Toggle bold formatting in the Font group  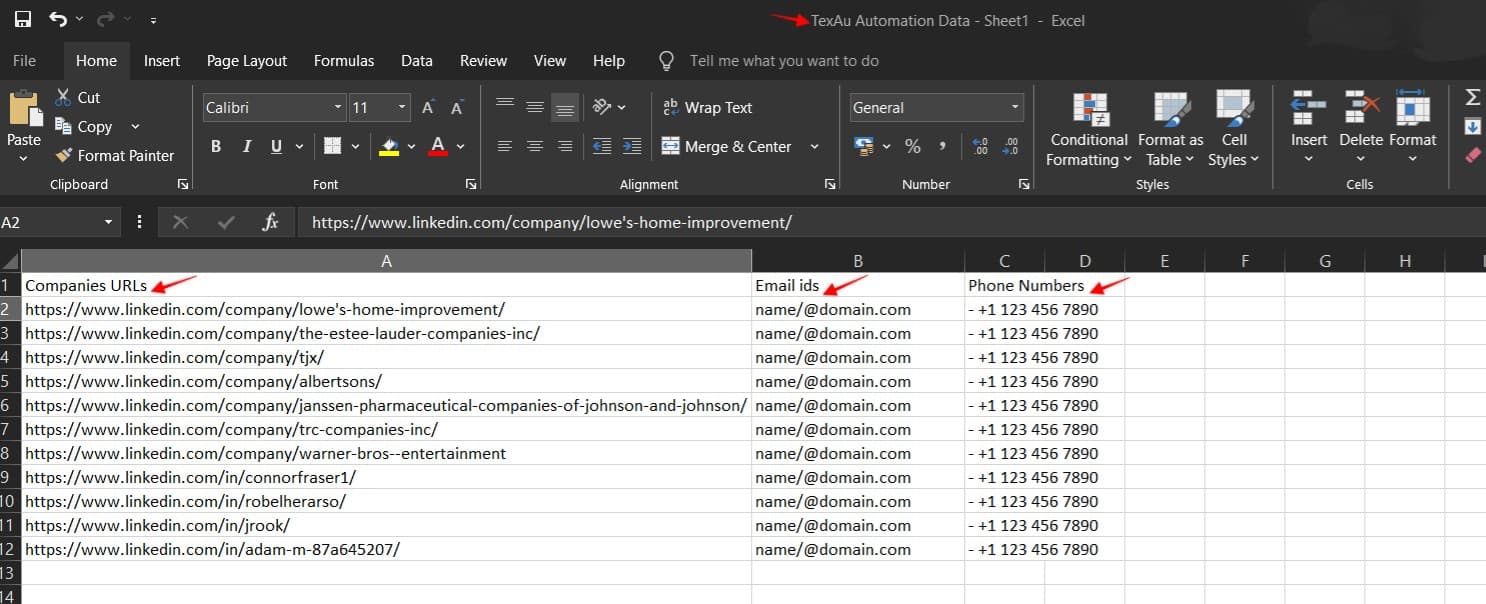[x=215, y=146]
